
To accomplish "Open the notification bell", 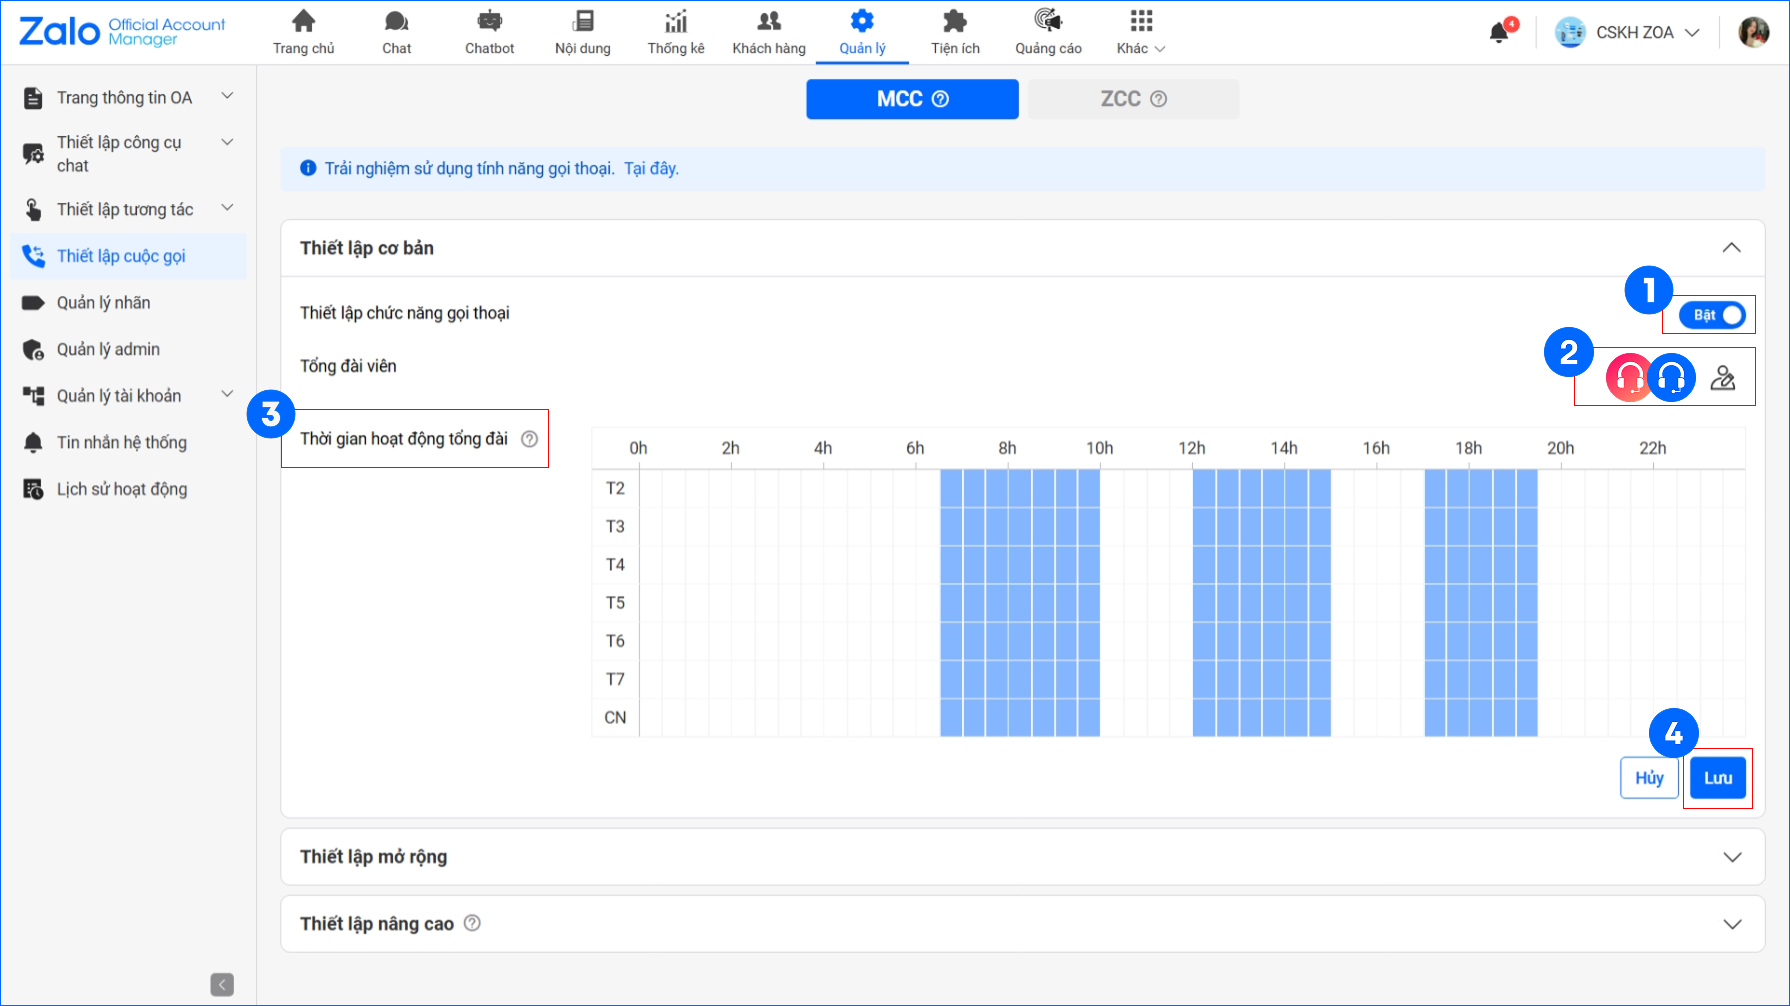I will pyautogui.click(x=1499, y=33).
